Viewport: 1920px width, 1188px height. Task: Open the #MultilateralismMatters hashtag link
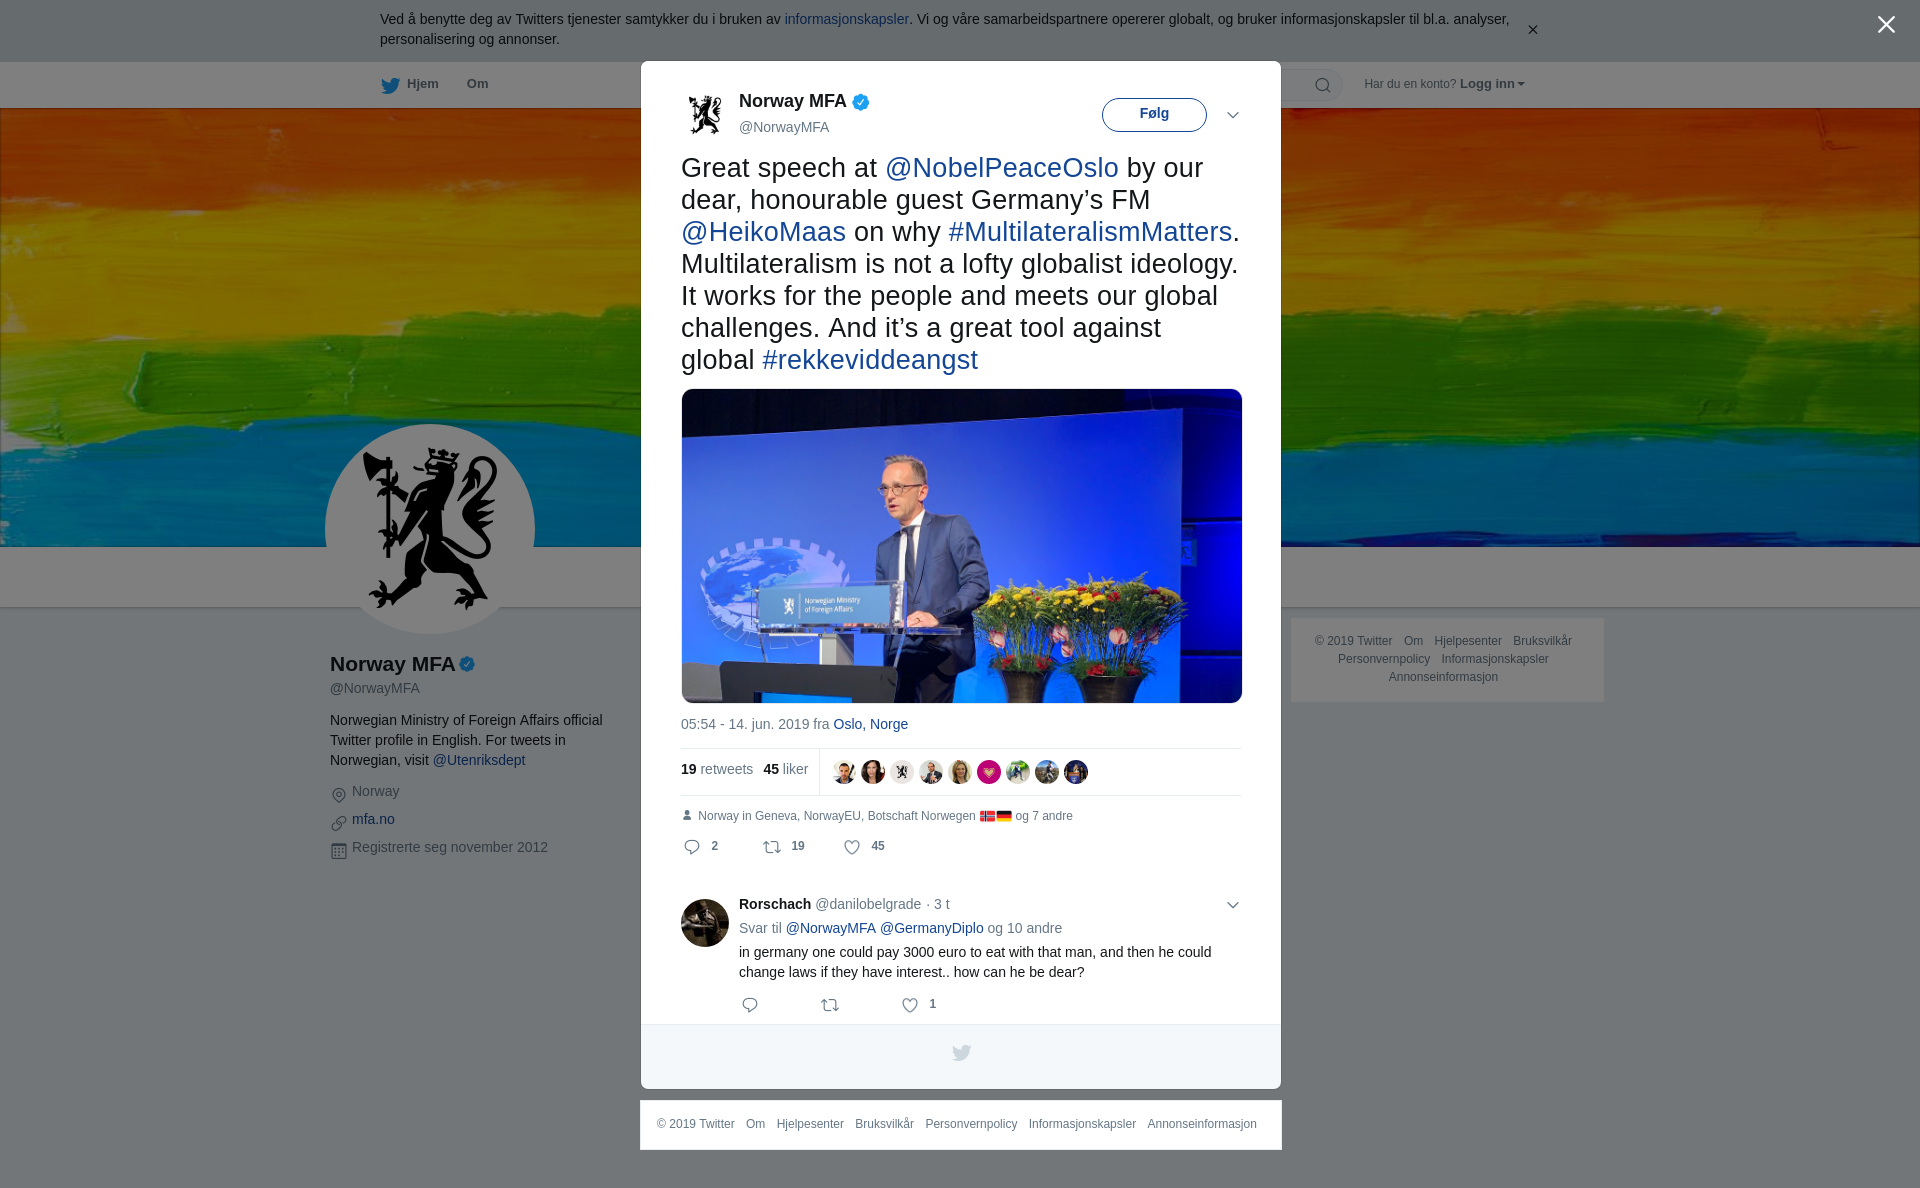pyautogui.click(x=1090, y=232)
